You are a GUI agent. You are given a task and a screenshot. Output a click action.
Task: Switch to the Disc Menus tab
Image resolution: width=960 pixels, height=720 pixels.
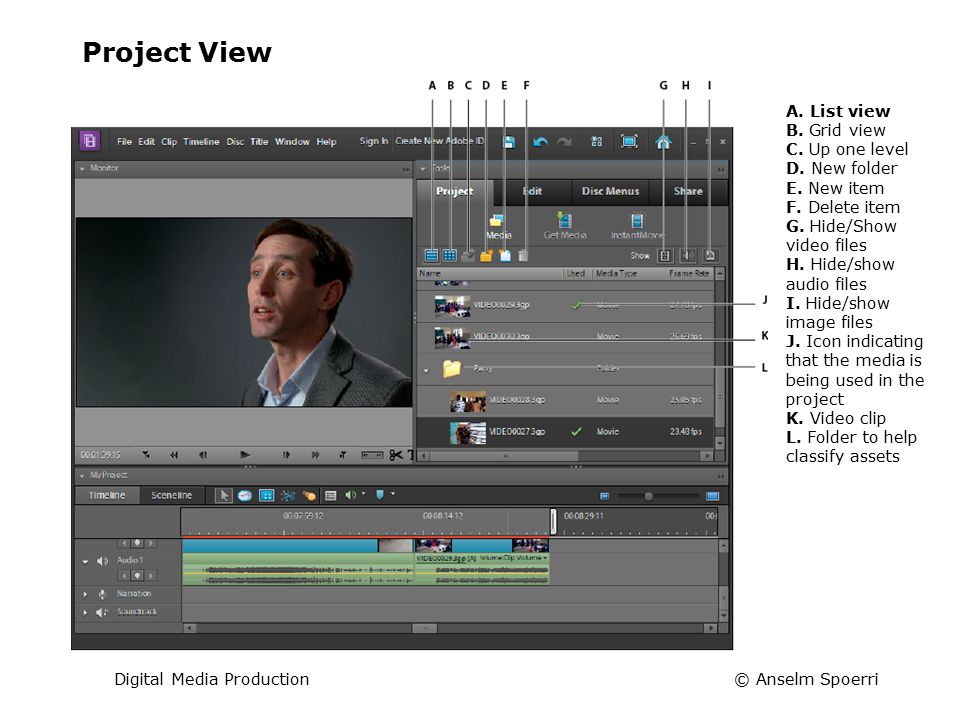point(610,191)
